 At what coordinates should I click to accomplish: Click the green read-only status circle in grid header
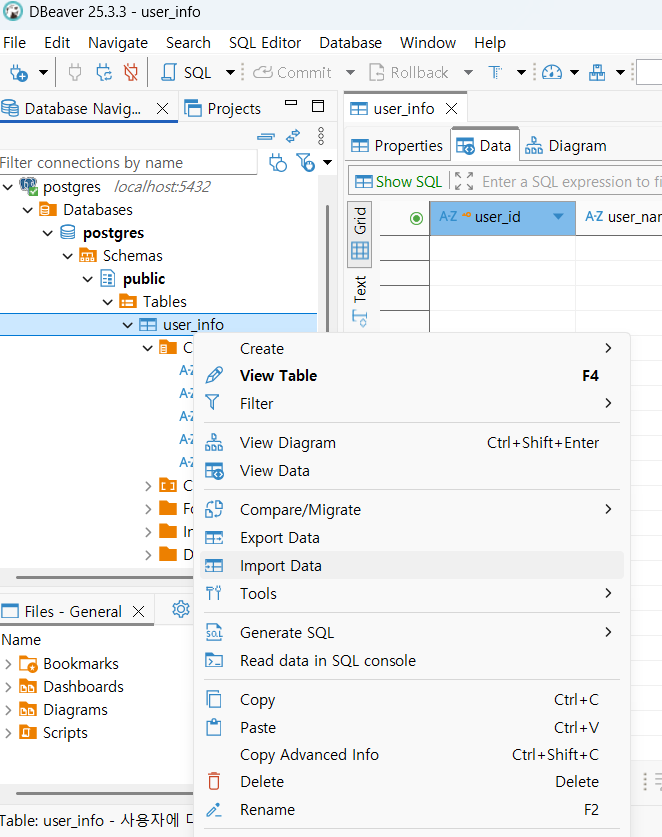[x=416, y=218]
